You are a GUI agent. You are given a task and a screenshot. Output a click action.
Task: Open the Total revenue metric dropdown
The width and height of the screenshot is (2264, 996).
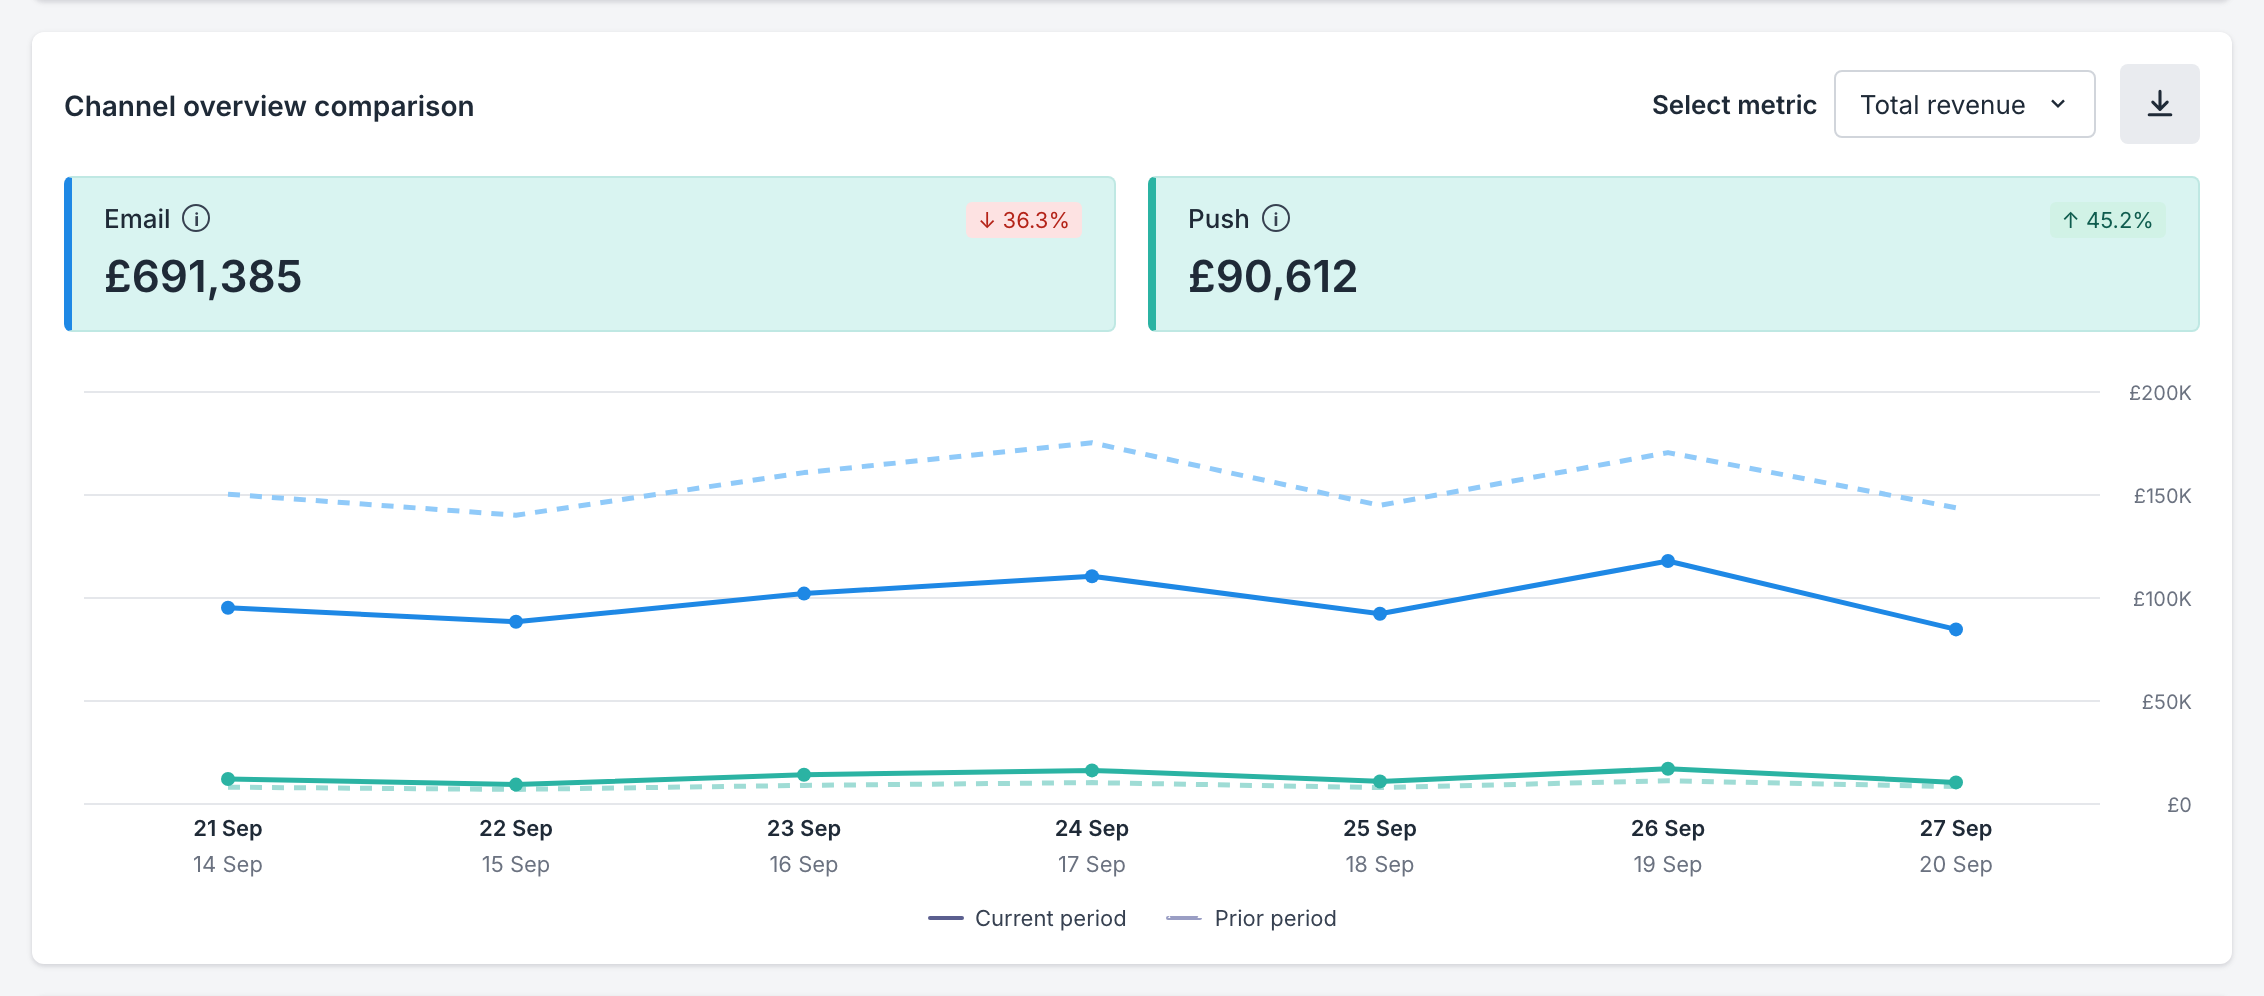click(1964, 104)
